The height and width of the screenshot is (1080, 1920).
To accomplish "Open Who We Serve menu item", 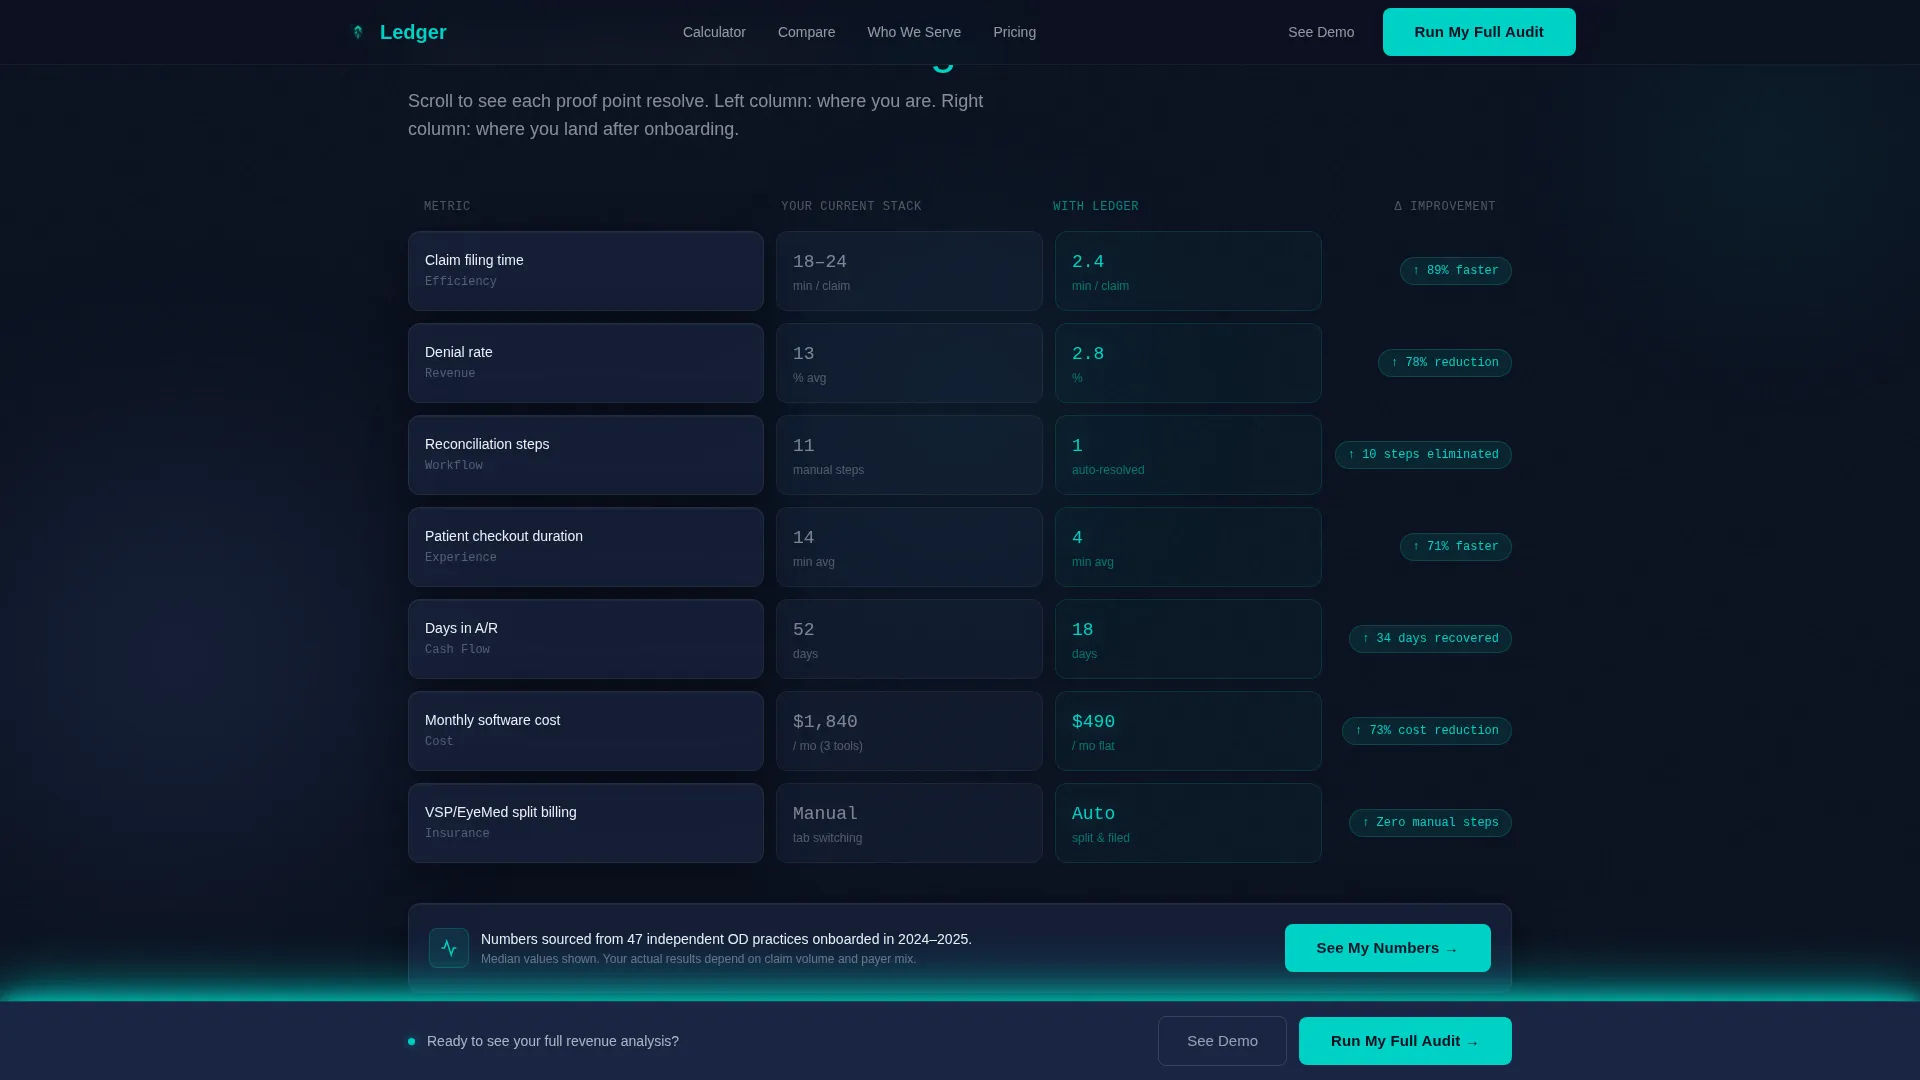I will point(914,32).
